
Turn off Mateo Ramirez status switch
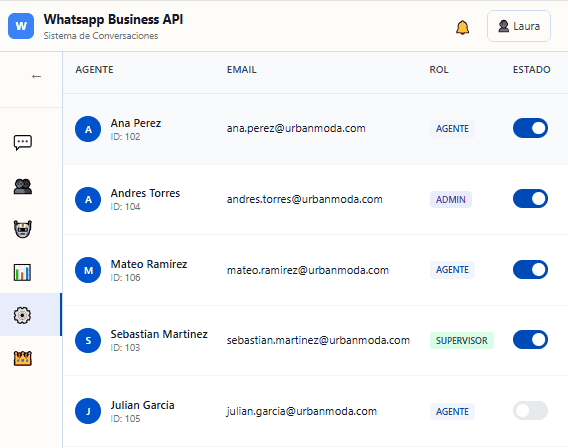coord(530,269)
